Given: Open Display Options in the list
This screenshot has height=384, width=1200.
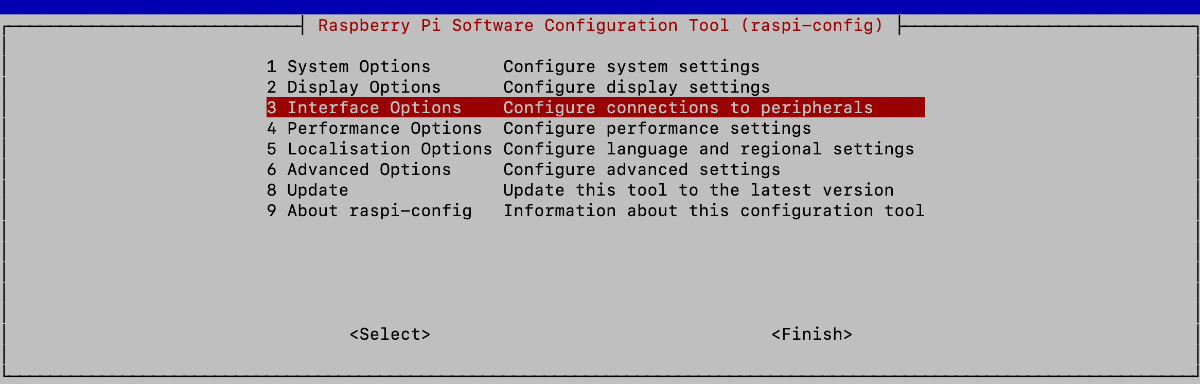Looking at the screenshot, I should click(595, 87).
